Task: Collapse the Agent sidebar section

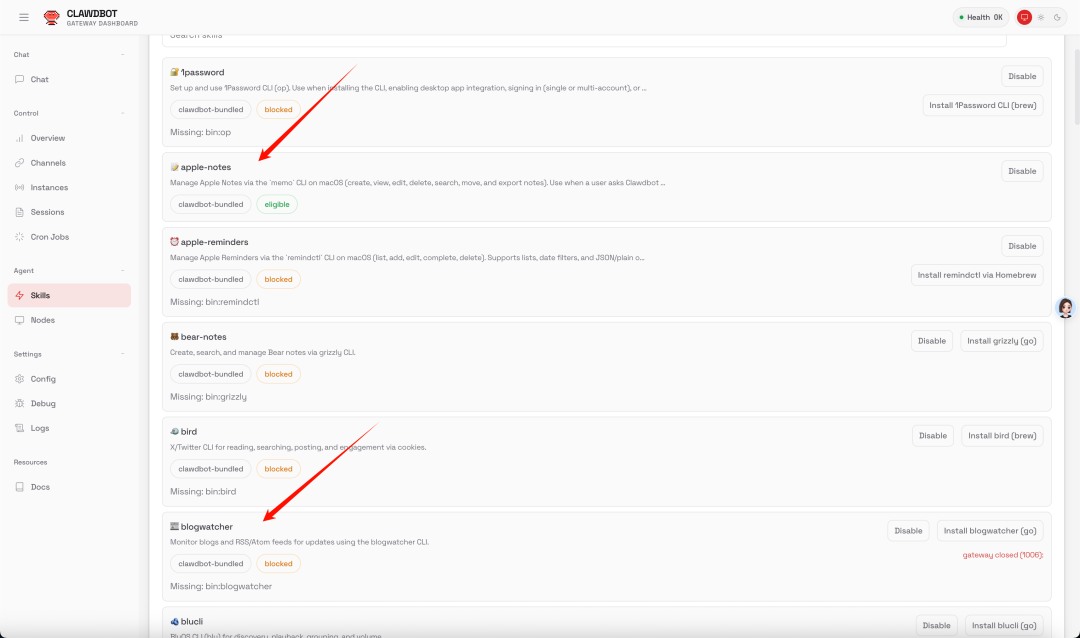Action: coord(123,271)
